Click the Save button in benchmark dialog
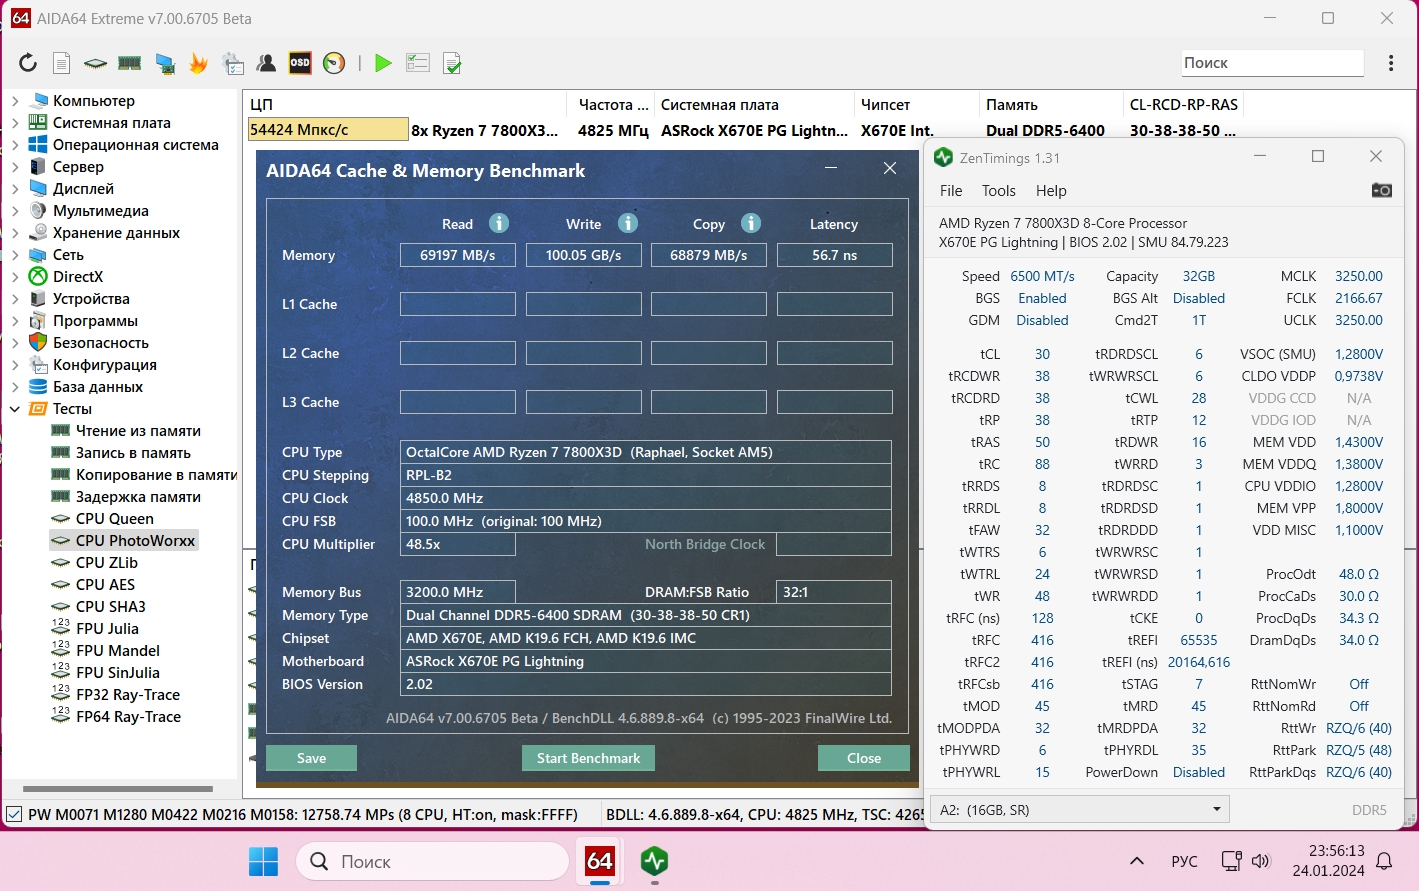Screen dimensions: 1419x891 (311, 758)
